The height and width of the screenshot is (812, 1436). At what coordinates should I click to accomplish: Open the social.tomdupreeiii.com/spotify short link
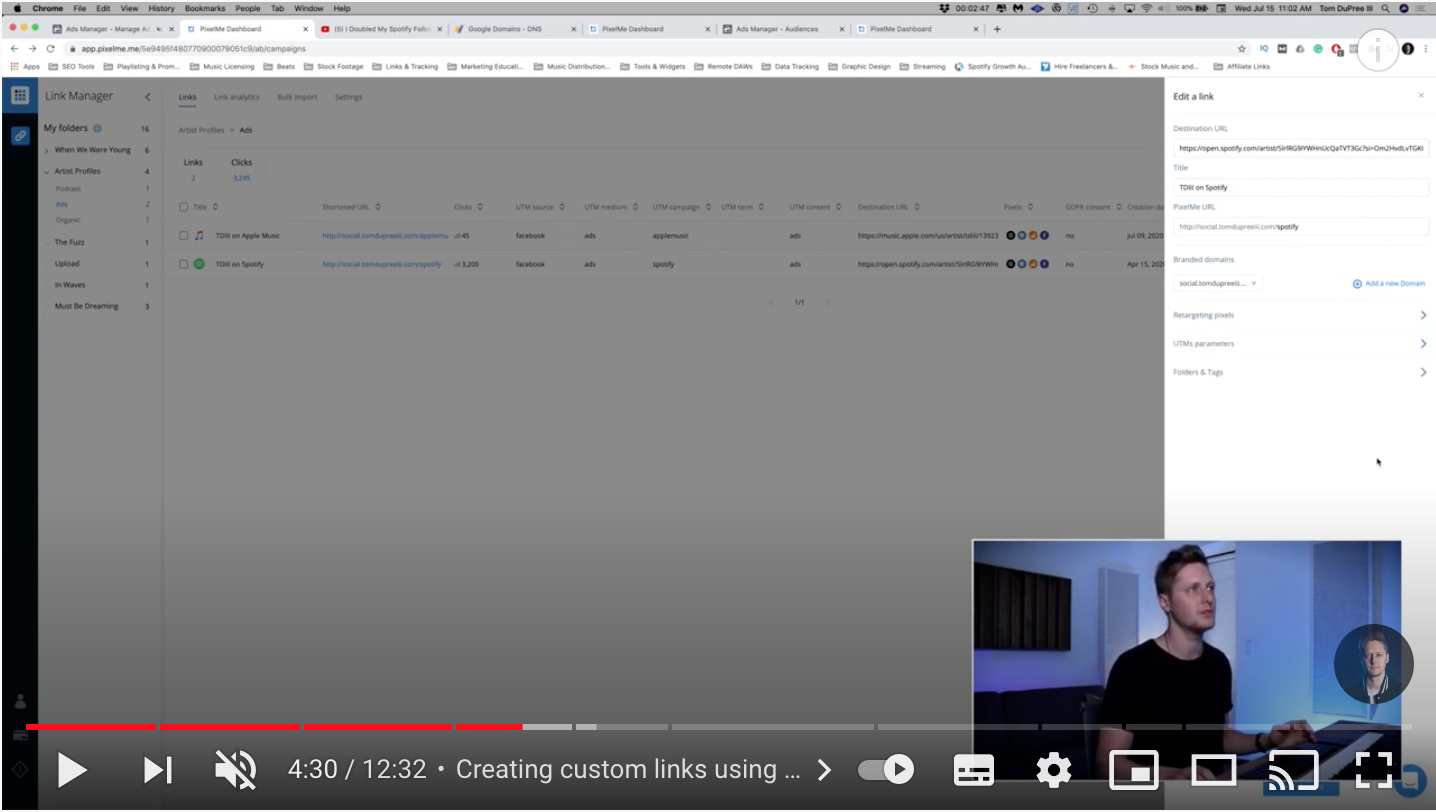click(x=382, y=264)
